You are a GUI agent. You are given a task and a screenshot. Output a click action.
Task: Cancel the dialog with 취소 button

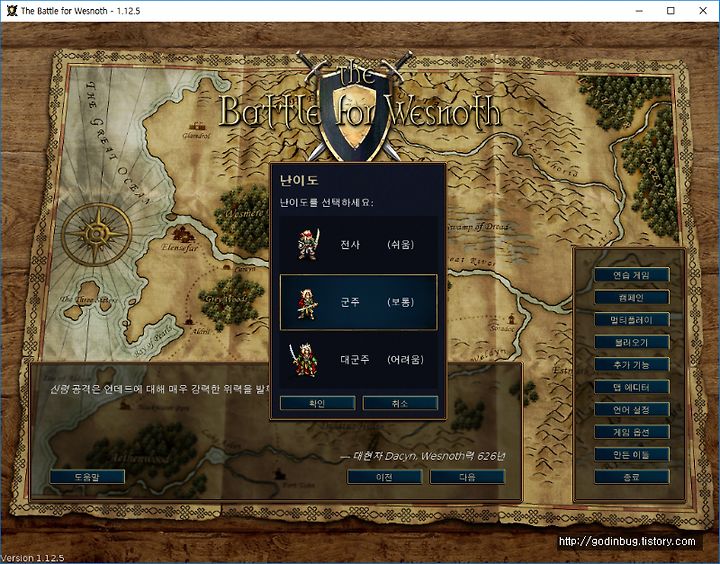click(x=400, y=403)
